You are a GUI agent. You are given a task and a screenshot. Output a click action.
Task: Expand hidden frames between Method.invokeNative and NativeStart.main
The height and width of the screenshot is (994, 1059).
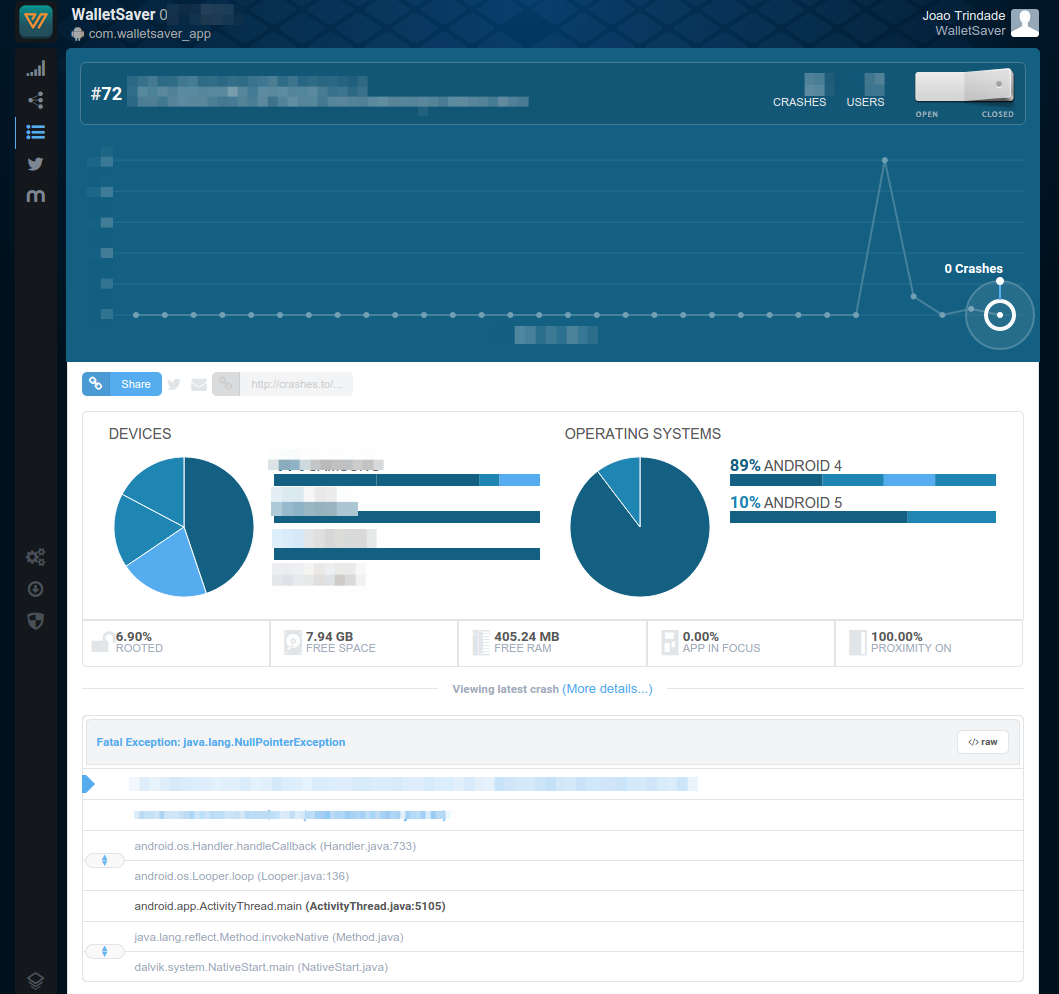click(105, 951)
